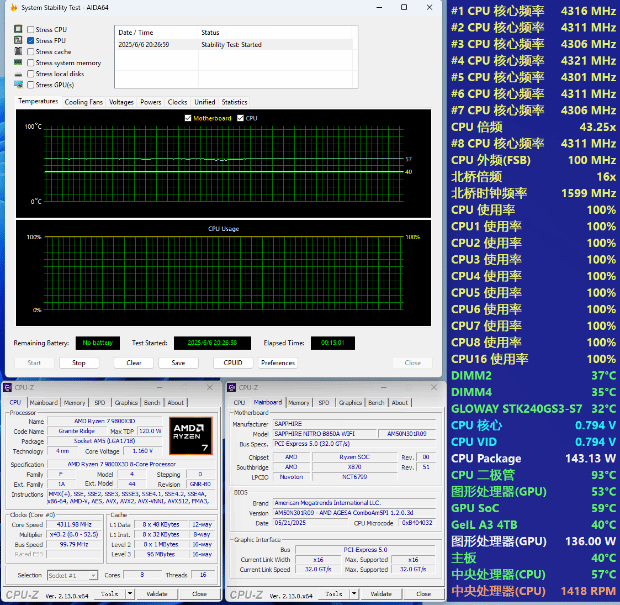620x605 pixels.
Task: Open the Memory tab in the left CPU-Z window
Action: pyautogui.click(x=74, y=403)
